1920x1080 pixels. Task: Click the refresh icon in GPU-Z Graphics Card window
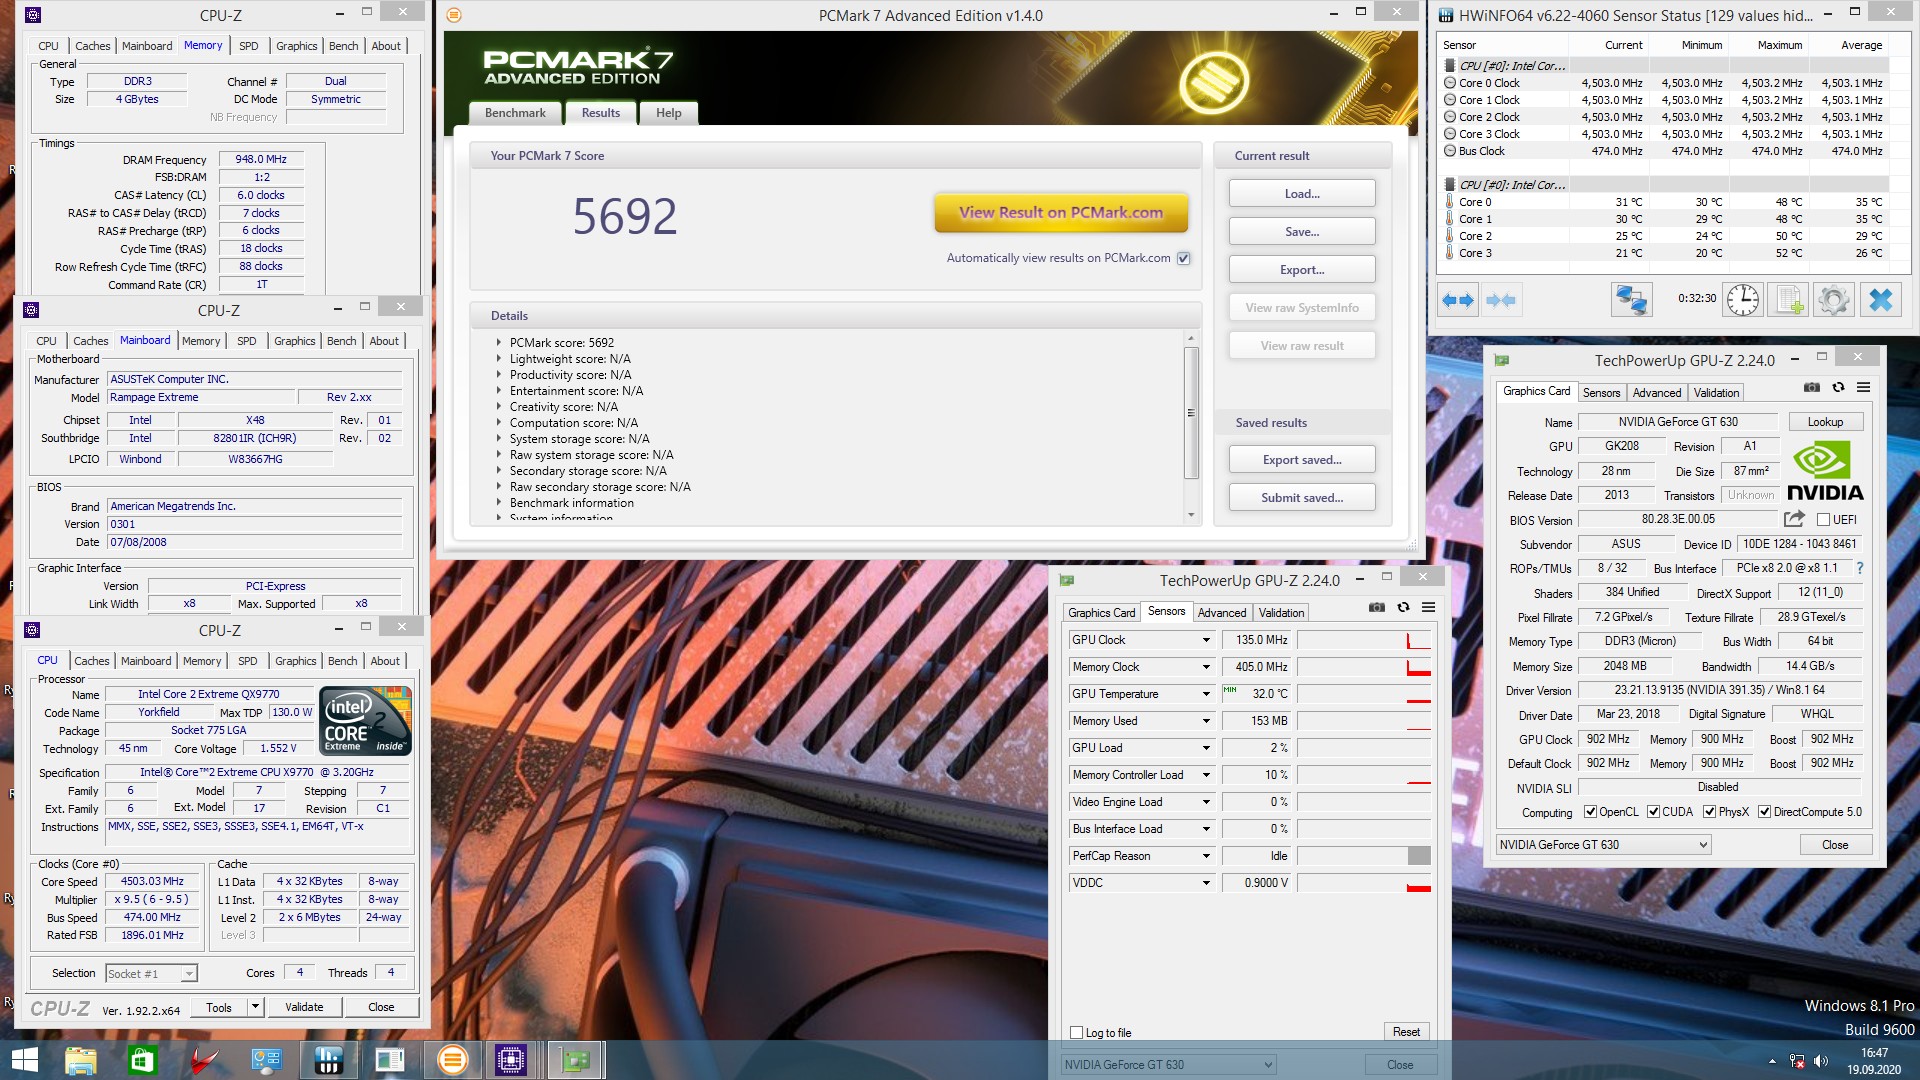[x=1838, y=387]
